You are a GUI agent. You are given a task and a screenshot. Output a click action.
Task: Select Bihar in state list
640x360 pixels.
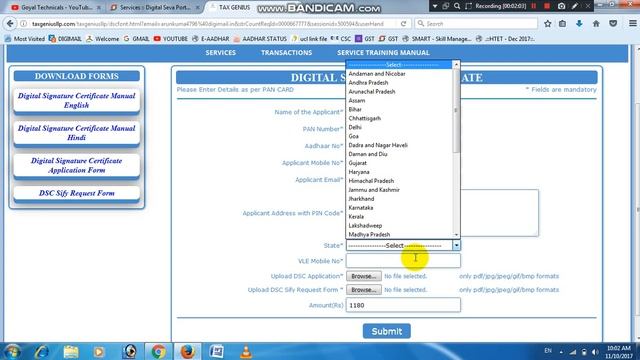point(399,109)
